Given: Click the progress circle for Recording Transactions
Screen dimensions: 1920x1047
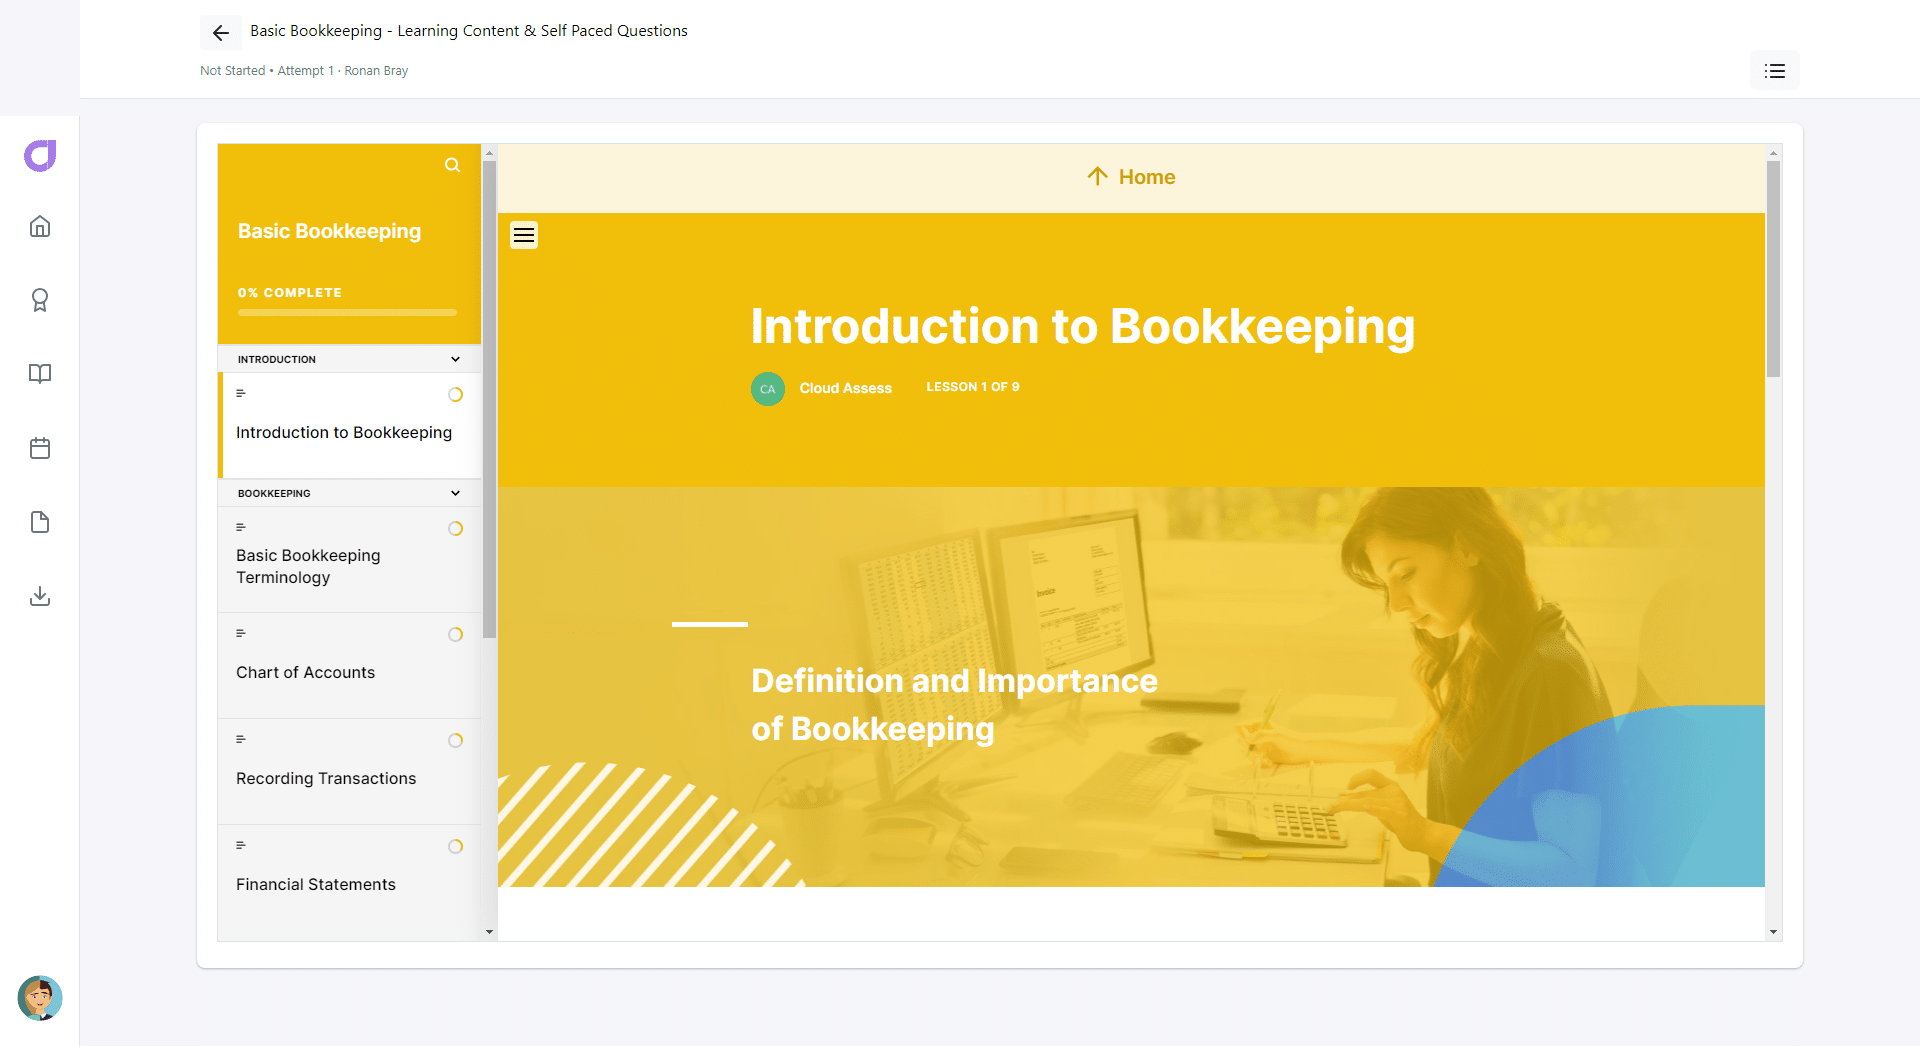Looking at the screenshot, I should [456, 741].
